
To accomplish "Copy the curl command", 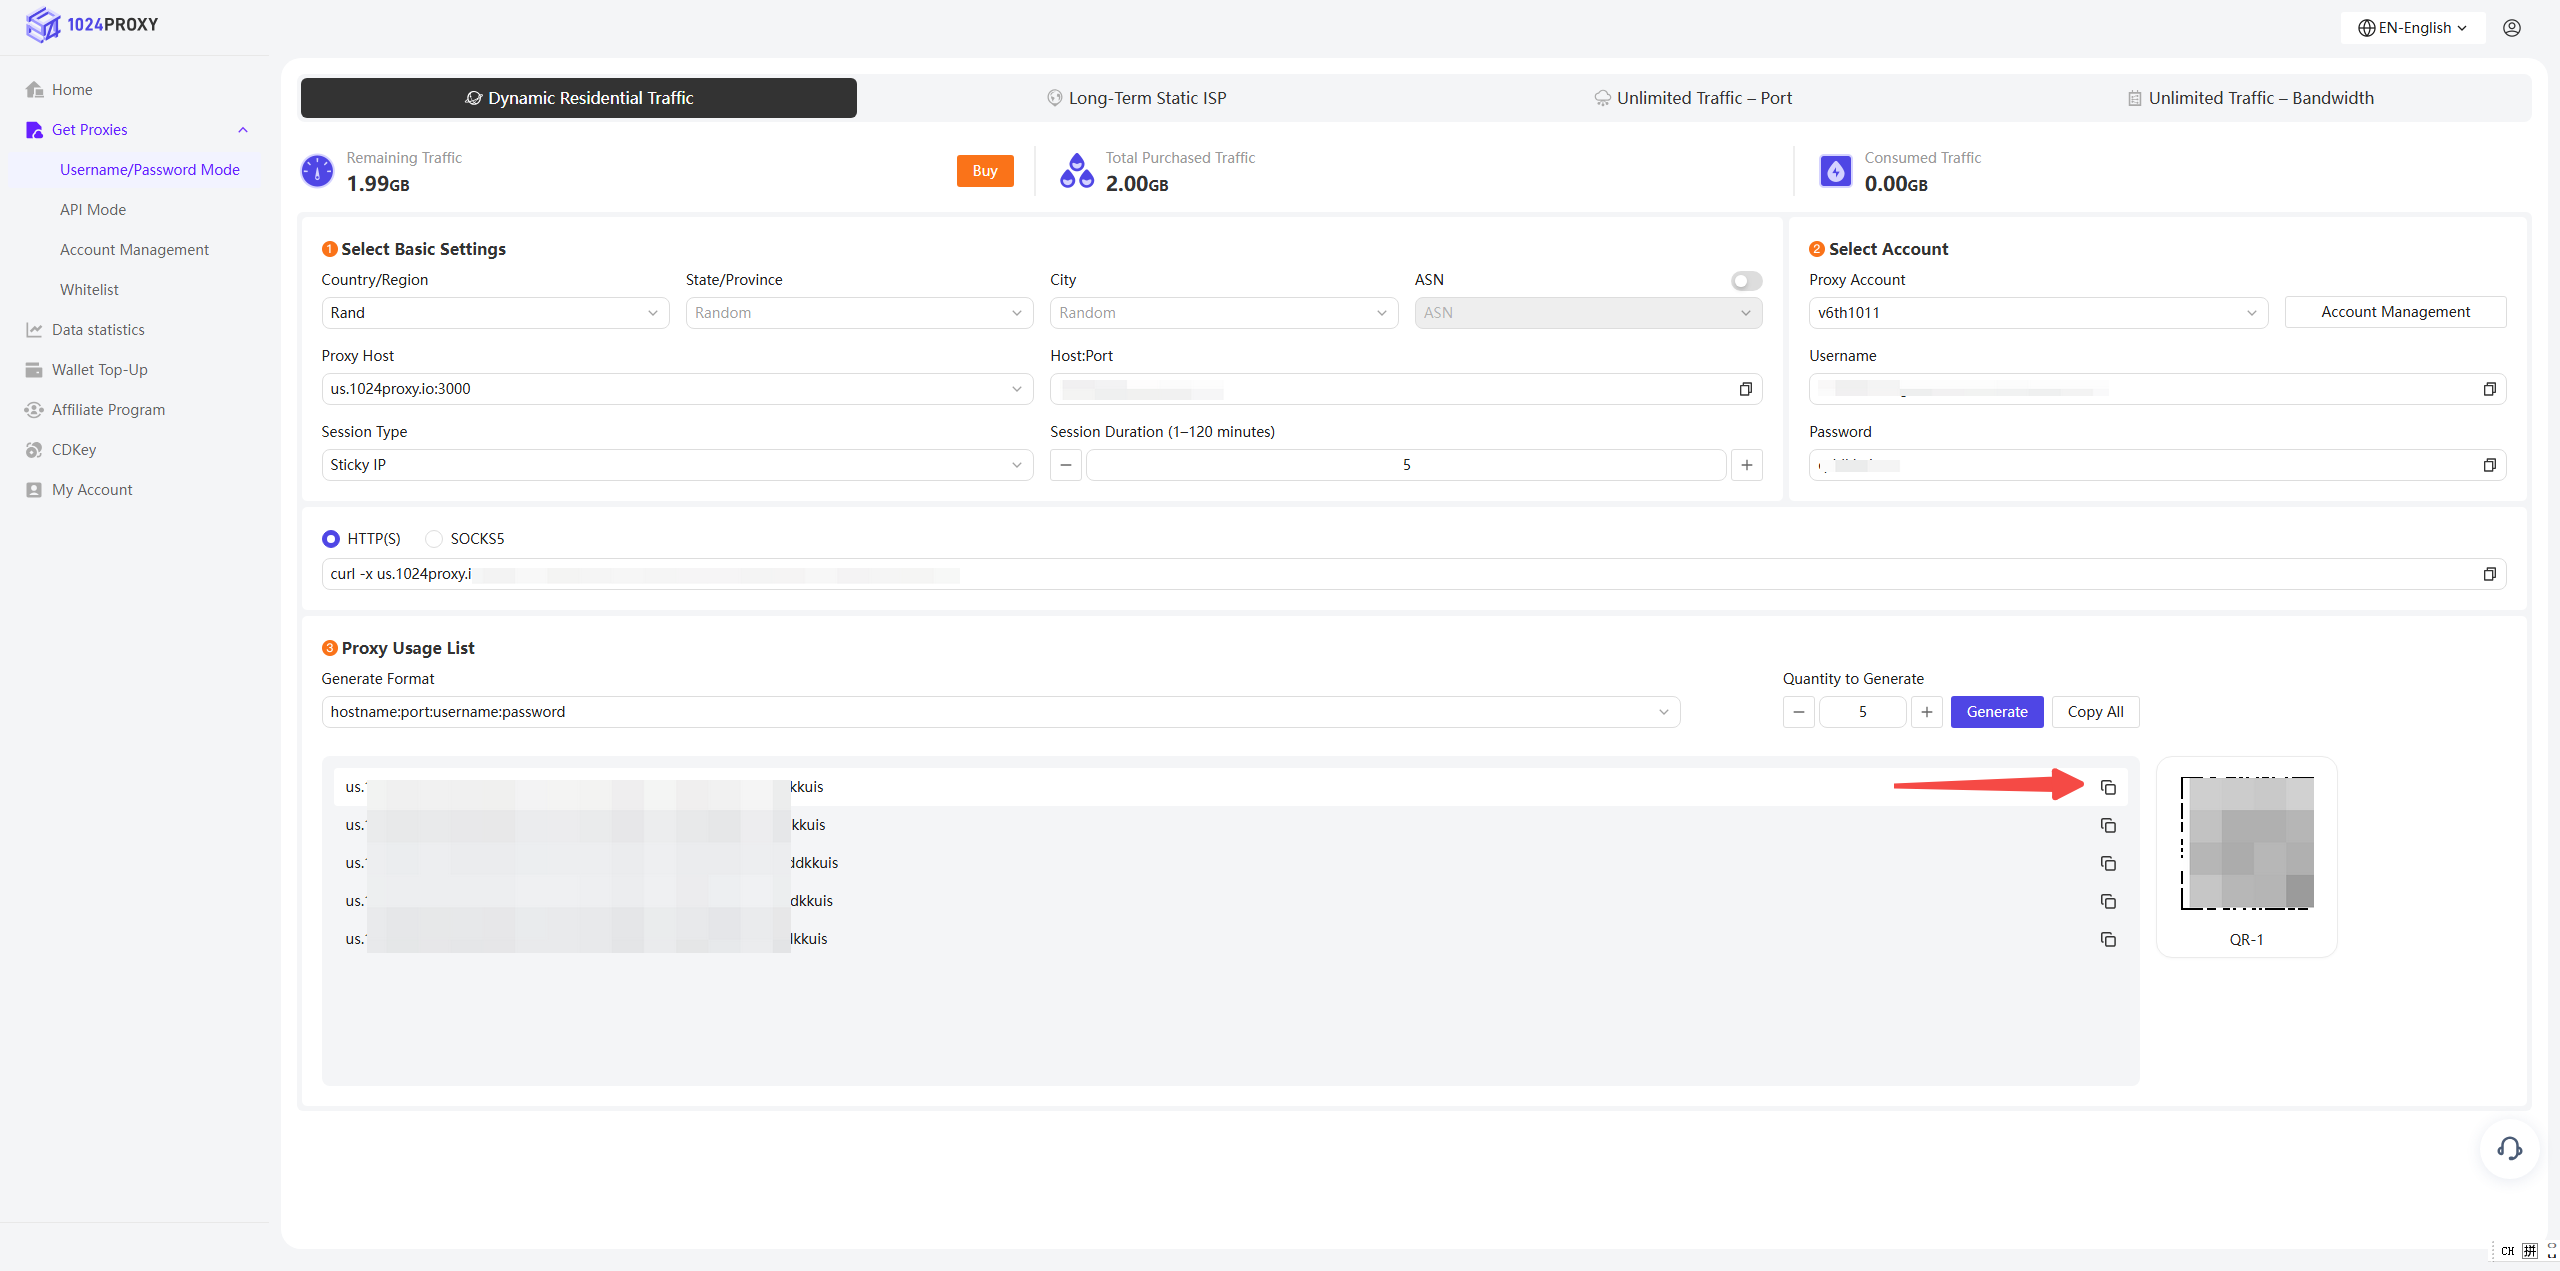I will (x=2489, y=574).
